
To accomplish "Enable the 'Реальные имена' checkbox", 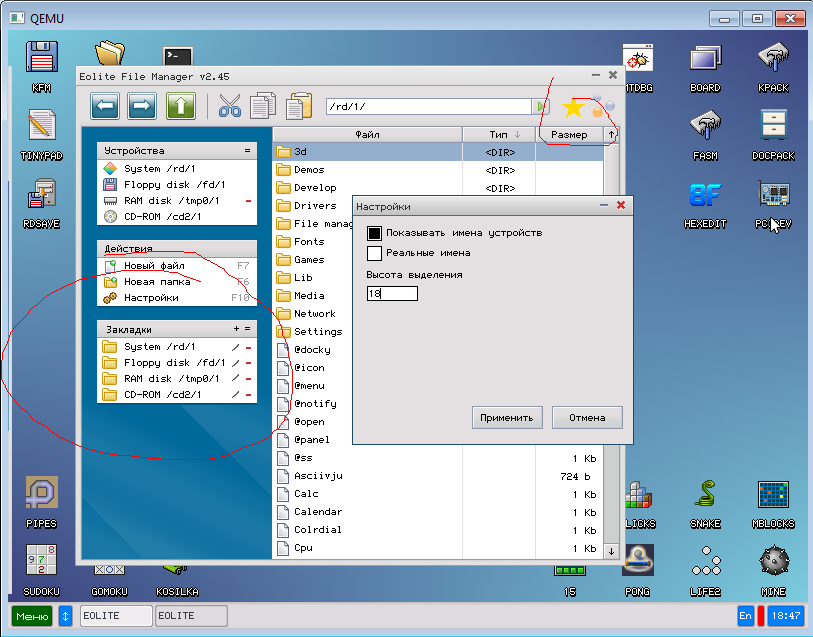I will (x=375, y=253).
